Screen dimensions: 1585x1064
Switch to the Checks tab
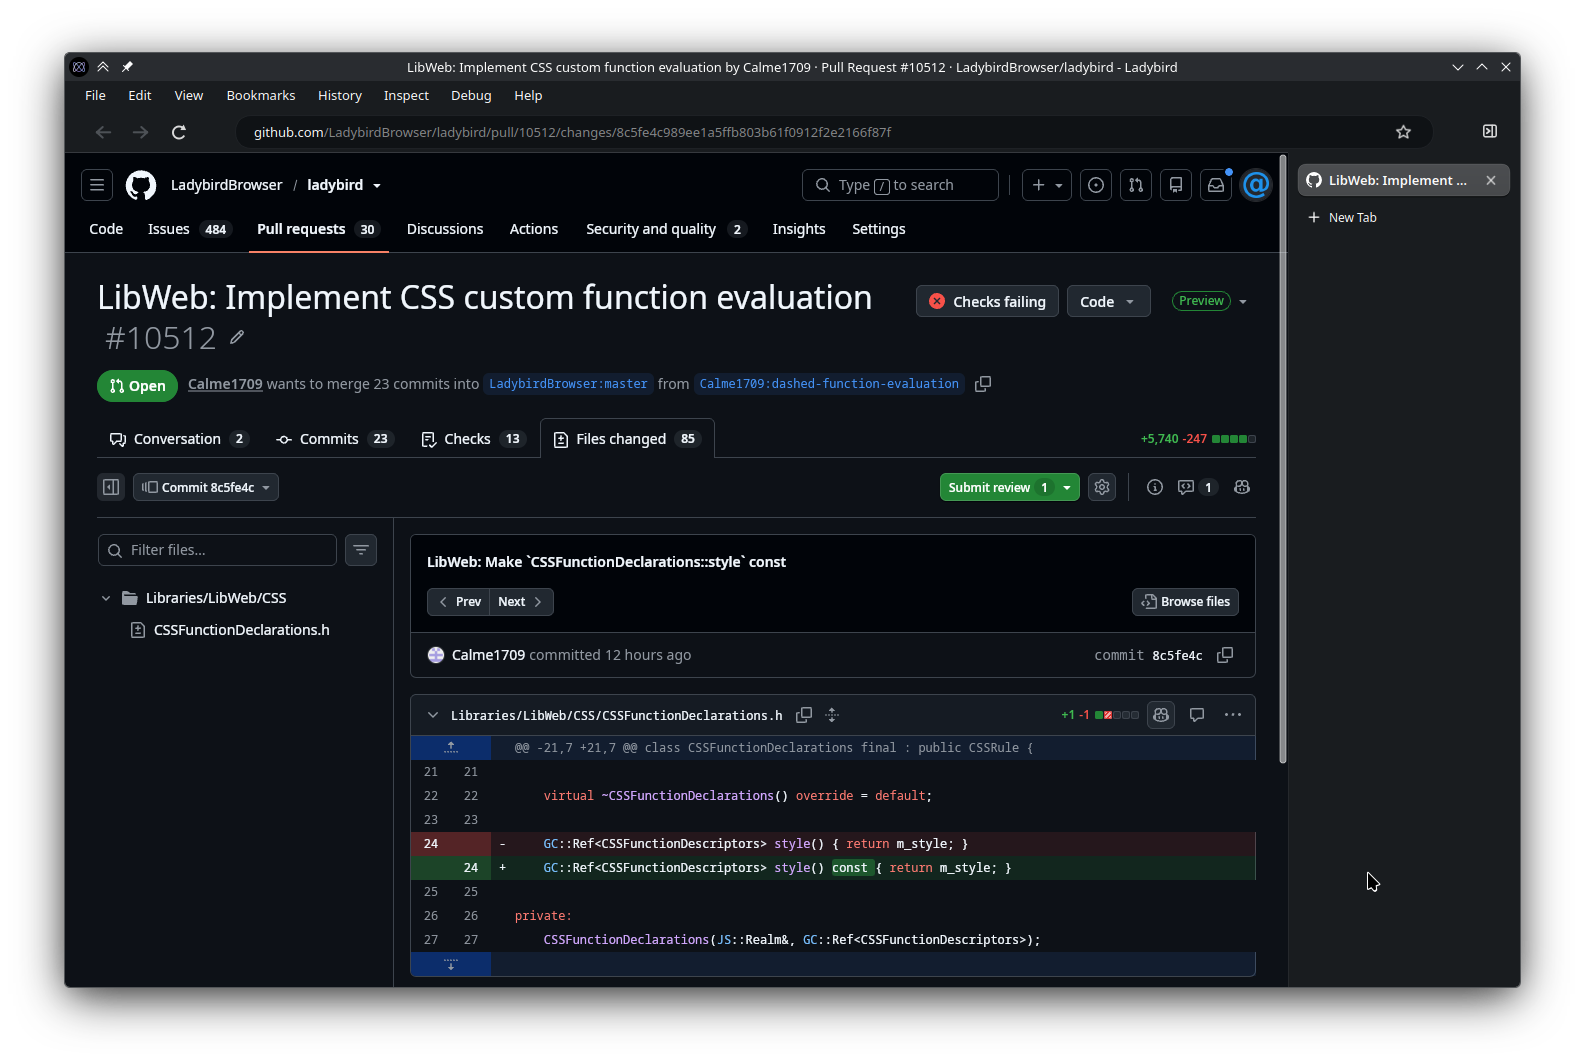click(x=472, y=439)
